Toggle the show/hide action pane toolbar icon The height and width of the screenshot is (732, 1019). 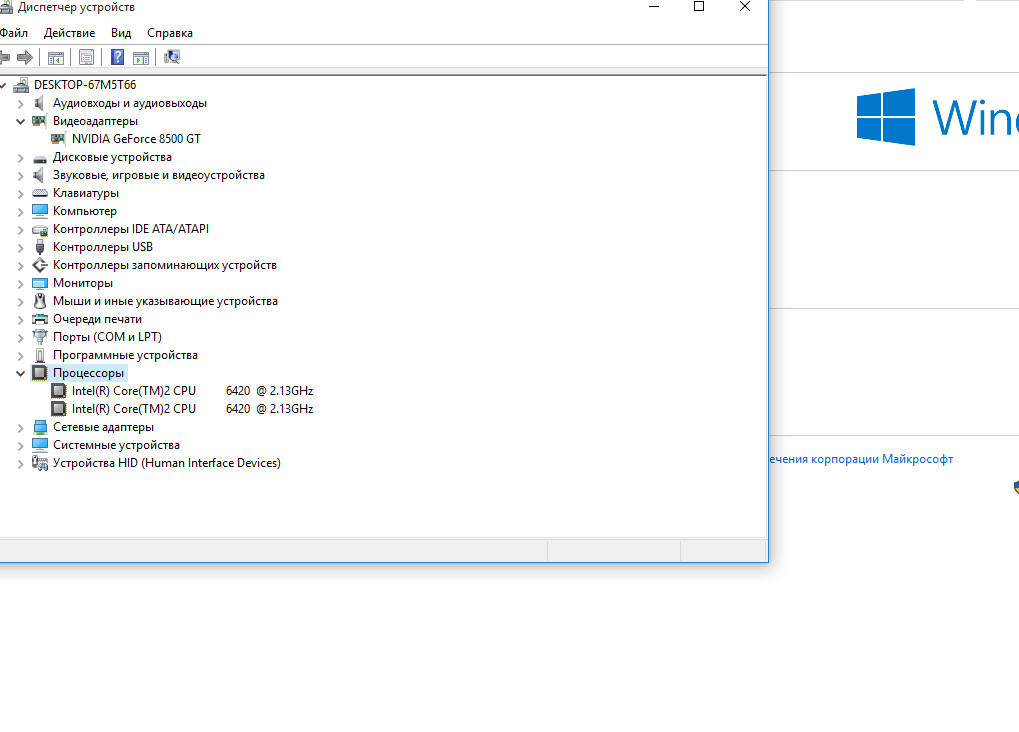pos(141,57)
